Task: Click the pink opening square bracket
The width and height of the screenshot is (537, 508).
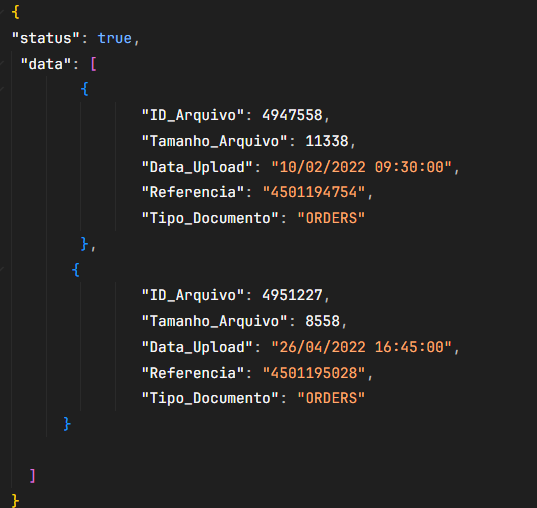Action: click(93, 64)
